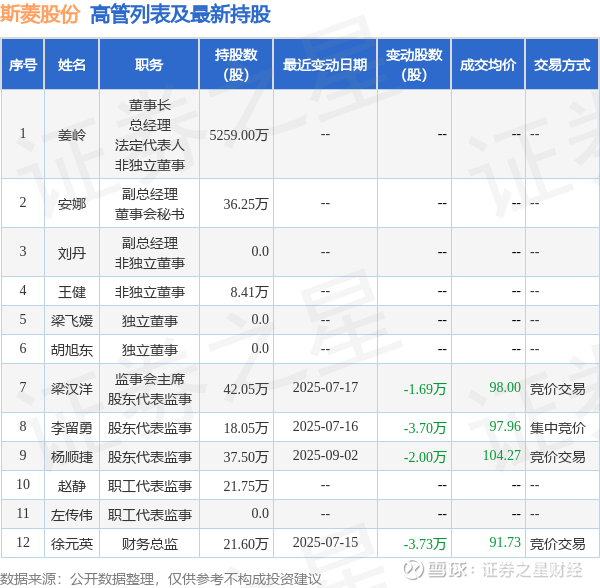Click 竞价交易 in 梁汉洋's row
The height and width of the screenshot is (588, 600).
click(x=558, y=389)
